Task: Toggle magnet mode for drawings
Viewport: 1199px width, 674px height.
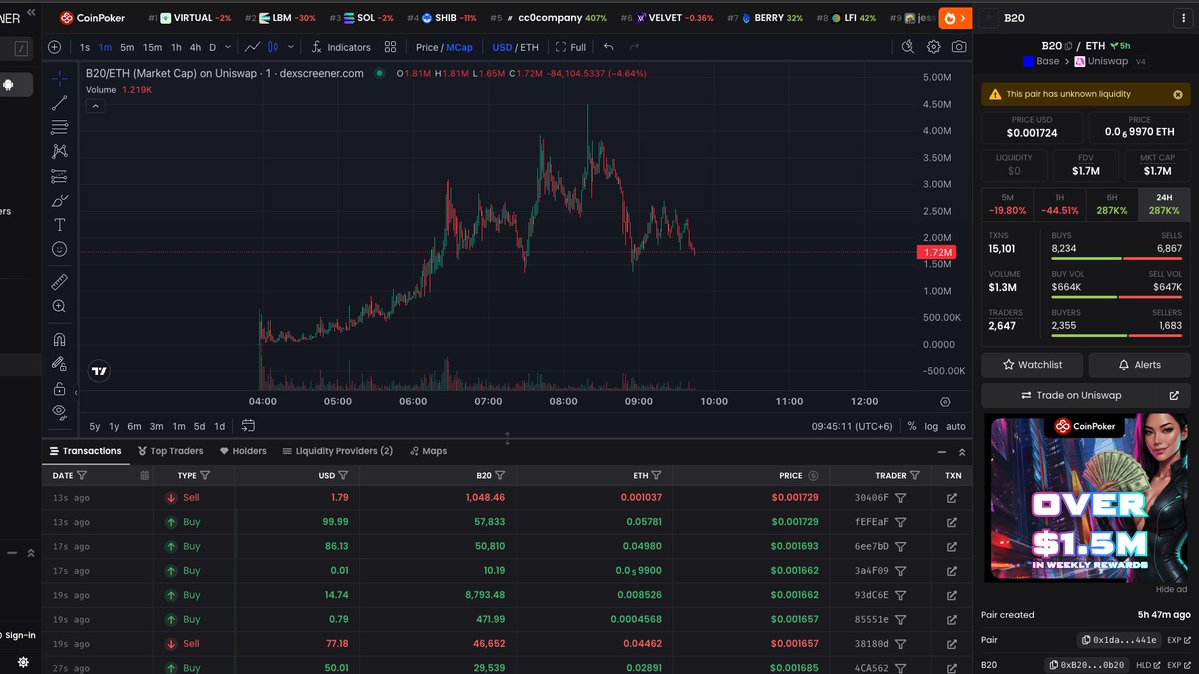Action: (60, 339)
